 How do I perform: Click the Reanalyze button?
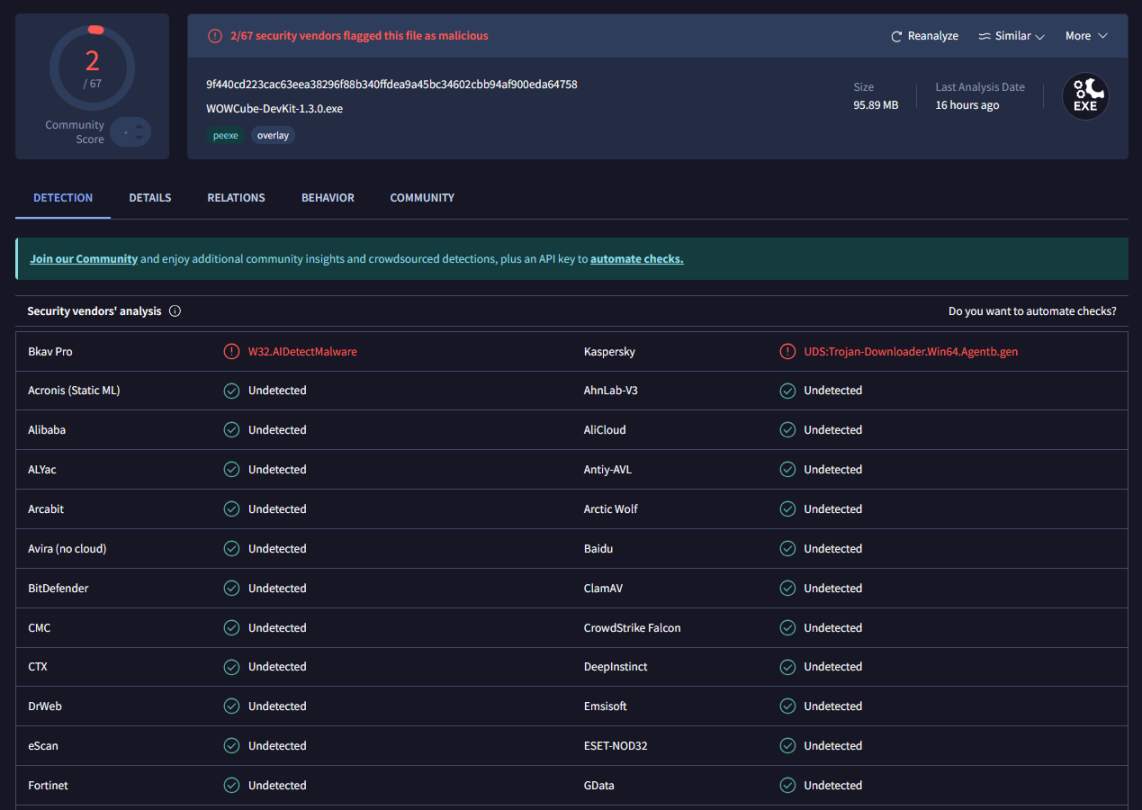(x=924, y=36)
